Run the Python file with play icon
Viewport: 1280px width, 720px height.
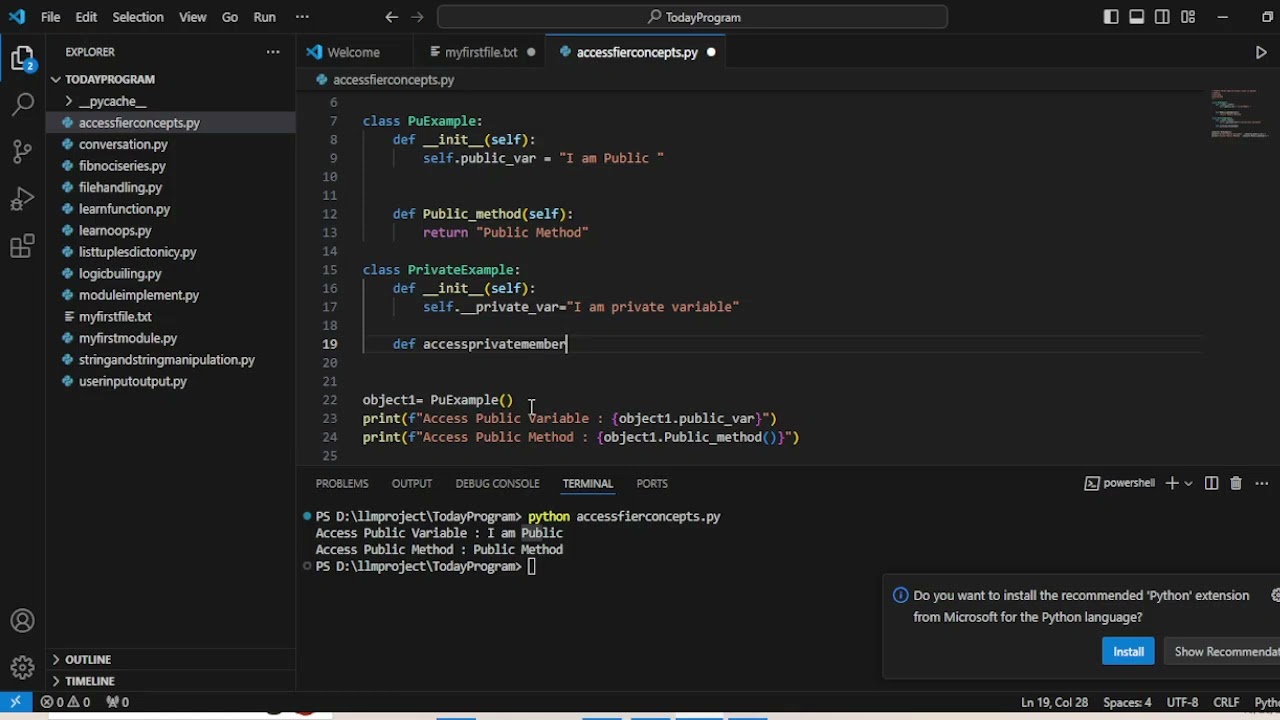click(x=1261, y=52)
